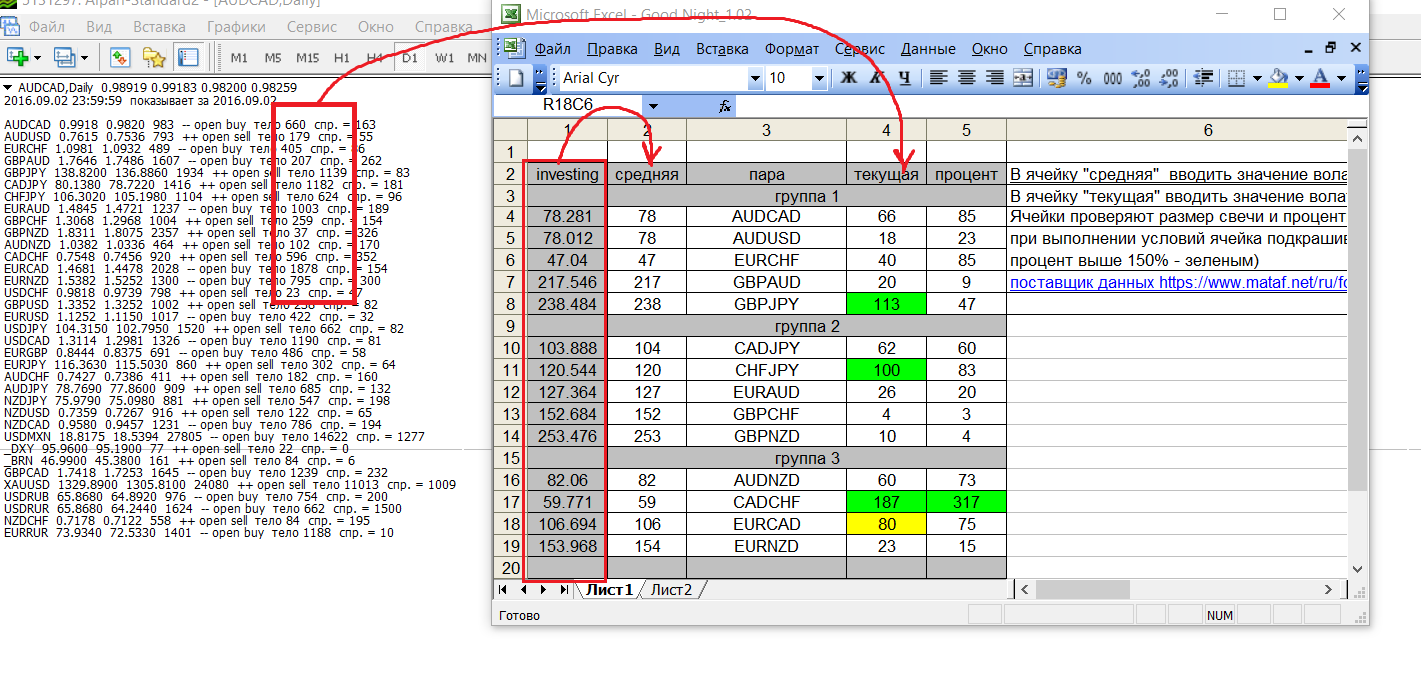1421x675 pixels.
Task: Click the decrease indent icon
Action: 1203,78
